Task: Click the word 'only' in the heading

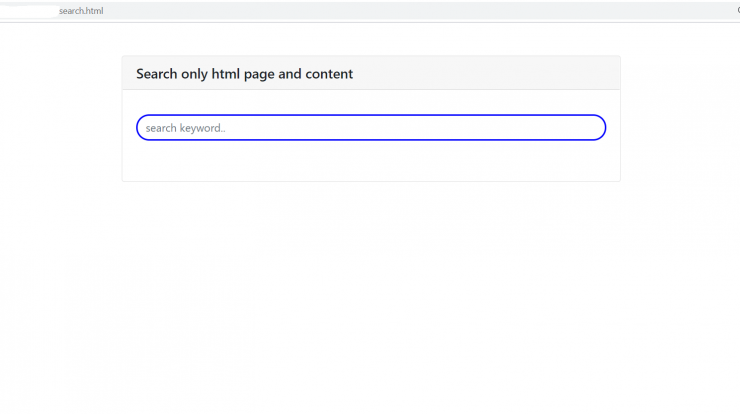Action: coord(194,74)
